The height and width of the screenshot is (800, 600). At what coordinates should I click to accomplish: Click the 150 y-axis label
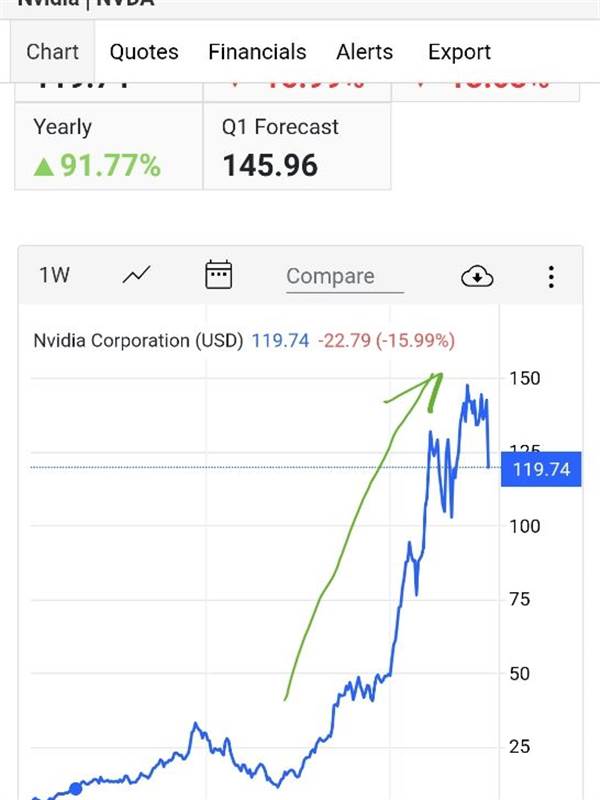[x=525, y=378]
